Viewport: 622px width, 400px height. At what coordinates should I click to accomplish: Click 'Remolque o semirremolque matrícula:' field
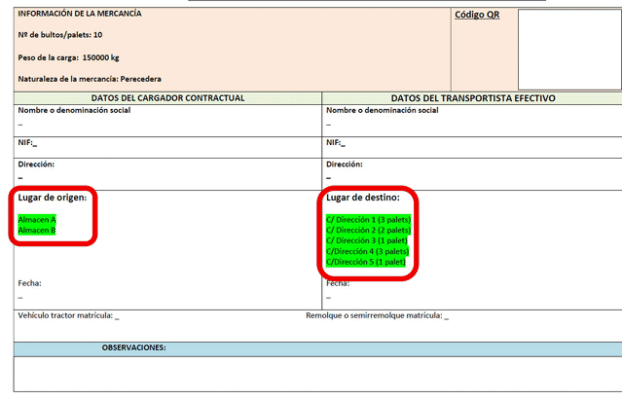click(x=377, y=315)
